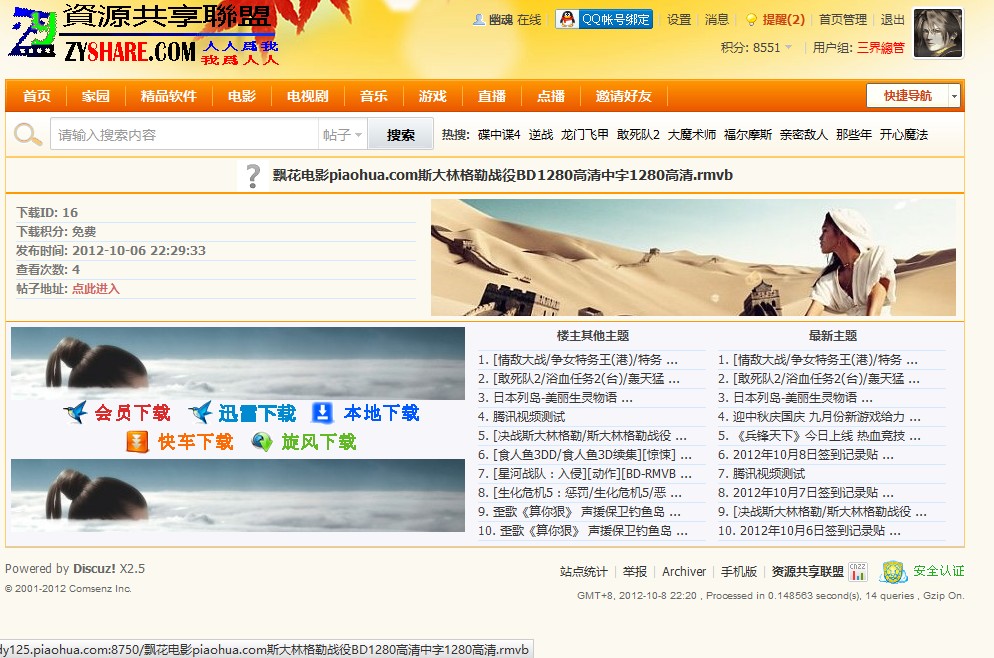The image size is (994, 658).
Task: Expand the 积分 8551 dropdown arrow
Action: (x=789, y=47)
